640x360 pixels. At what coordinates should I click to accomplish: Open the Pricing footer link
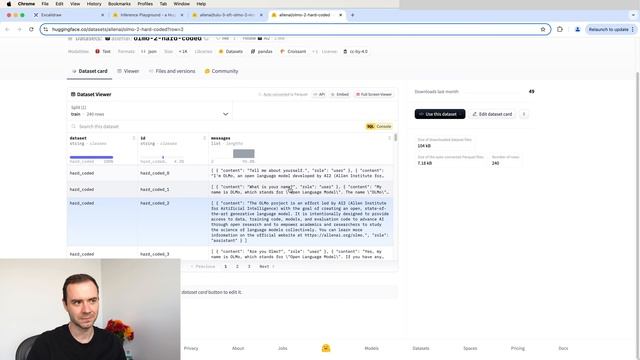518,348
